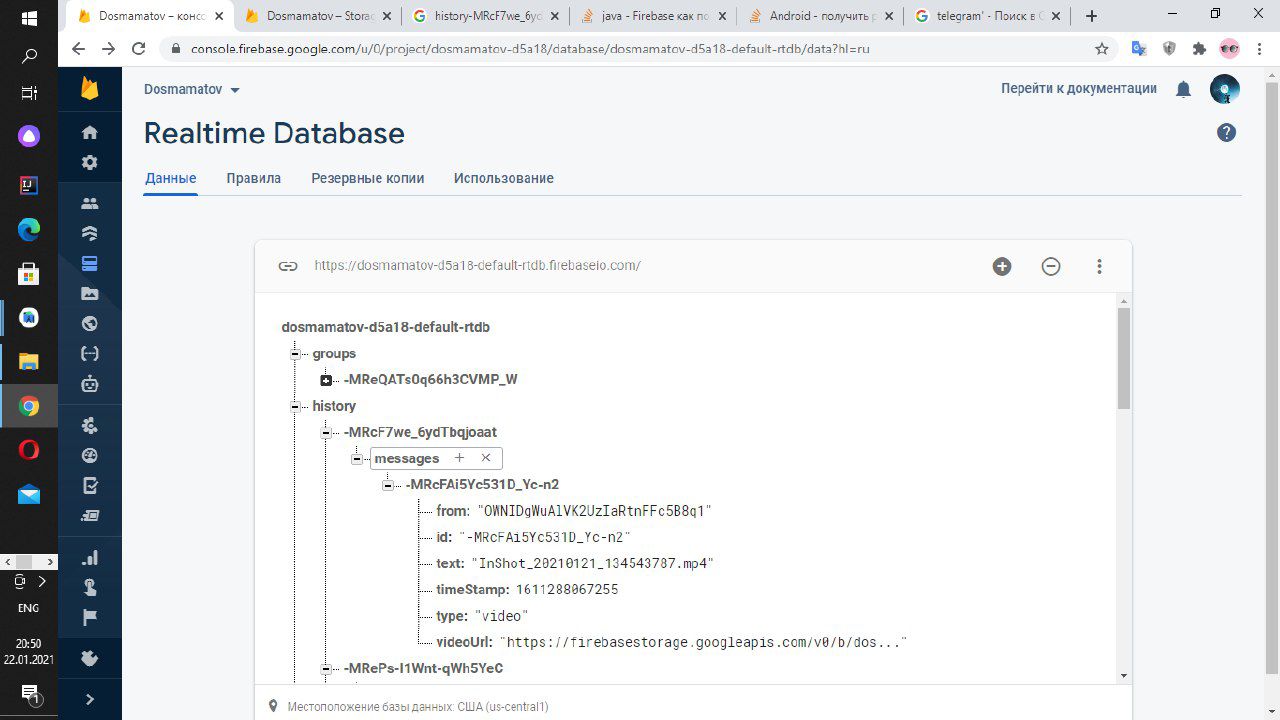Click the database panel vertical scrollbar
The width and height of the screenshot is (1280, 720).
1124,358
